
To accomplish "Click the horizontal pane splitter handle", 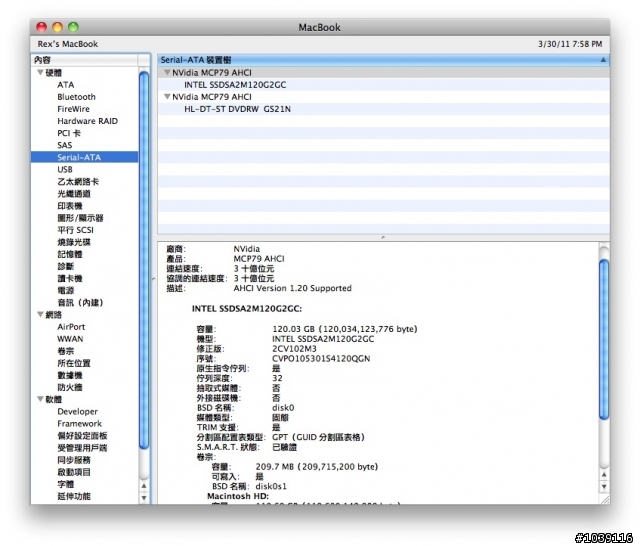I will click(383, 237).
